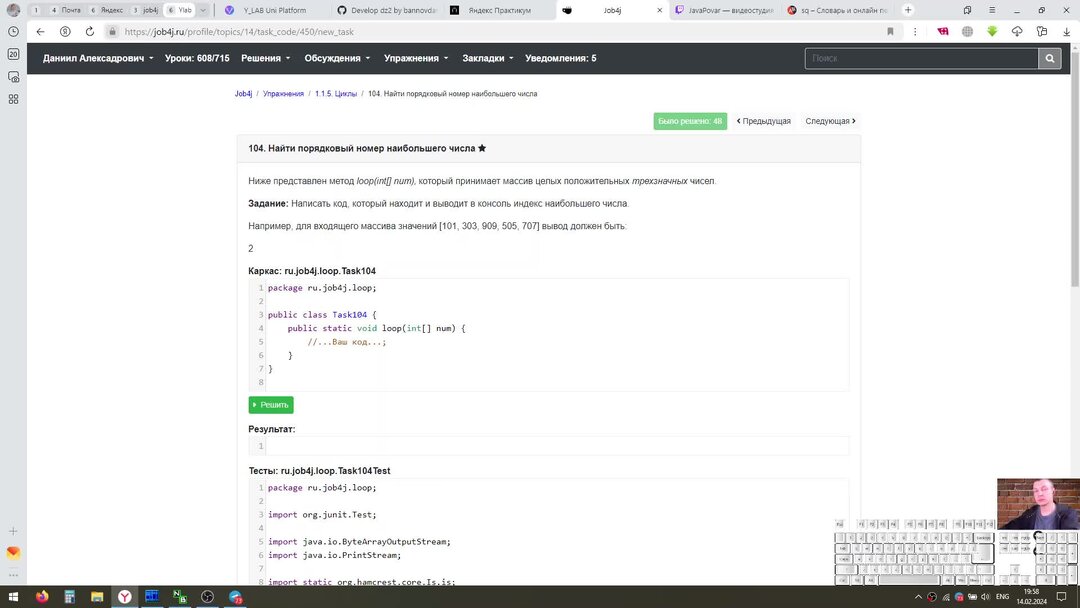The image size is (1080, 608).
Task: Switch to the sq – Словари tab
Action: tap(838, 10)
